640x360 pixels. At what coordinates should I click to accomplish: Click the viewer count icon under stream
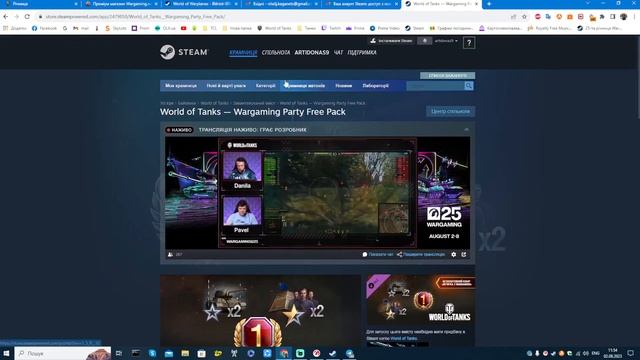pos(170,254)
